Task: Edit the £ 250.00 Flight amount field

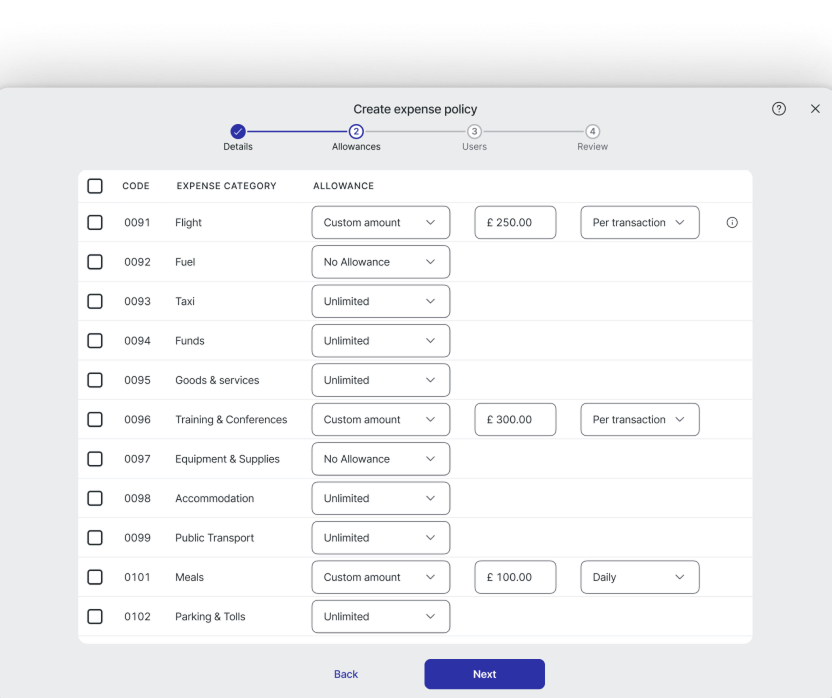Action: pos(515,223)
